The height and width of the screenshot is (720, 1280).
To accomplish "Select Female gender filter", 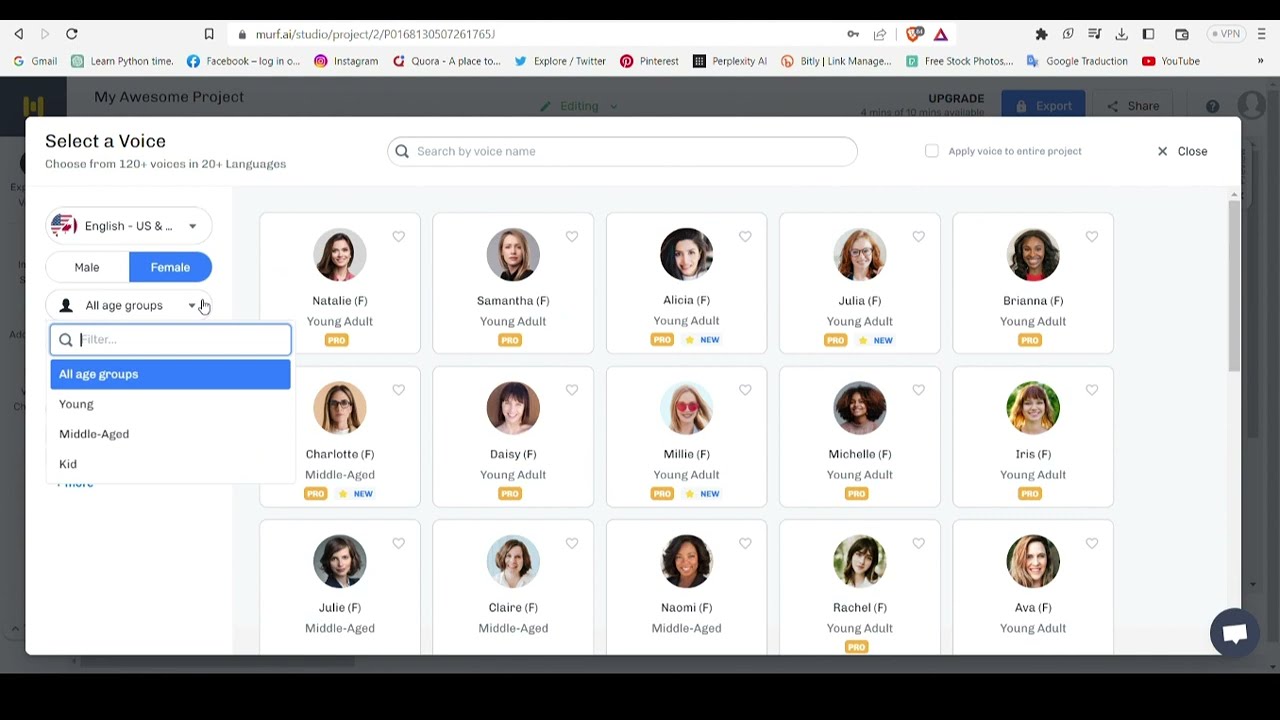I will pos(170,267).
